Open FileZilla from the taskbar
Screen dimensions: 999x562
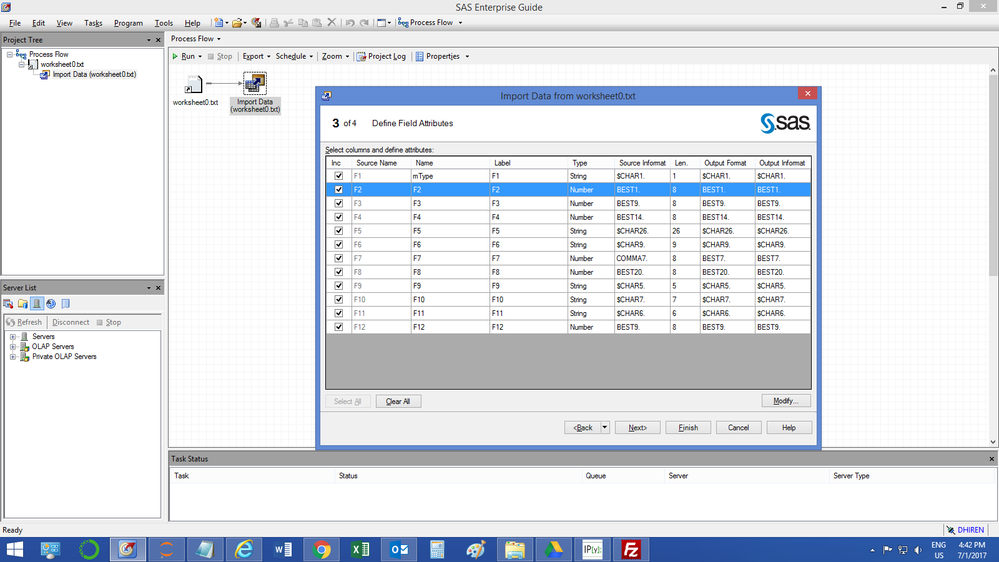(x=631, y=549)
